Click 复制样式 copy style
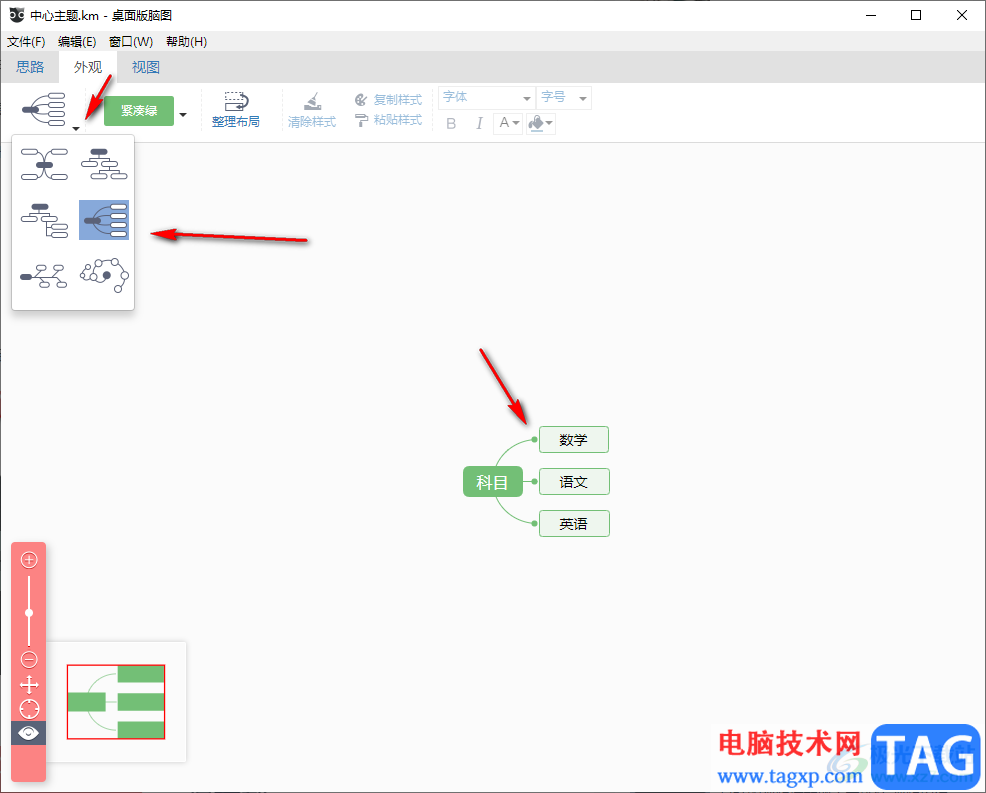This screenshot has height=793, width=986. pyautogui.click(x=389, y=100)
